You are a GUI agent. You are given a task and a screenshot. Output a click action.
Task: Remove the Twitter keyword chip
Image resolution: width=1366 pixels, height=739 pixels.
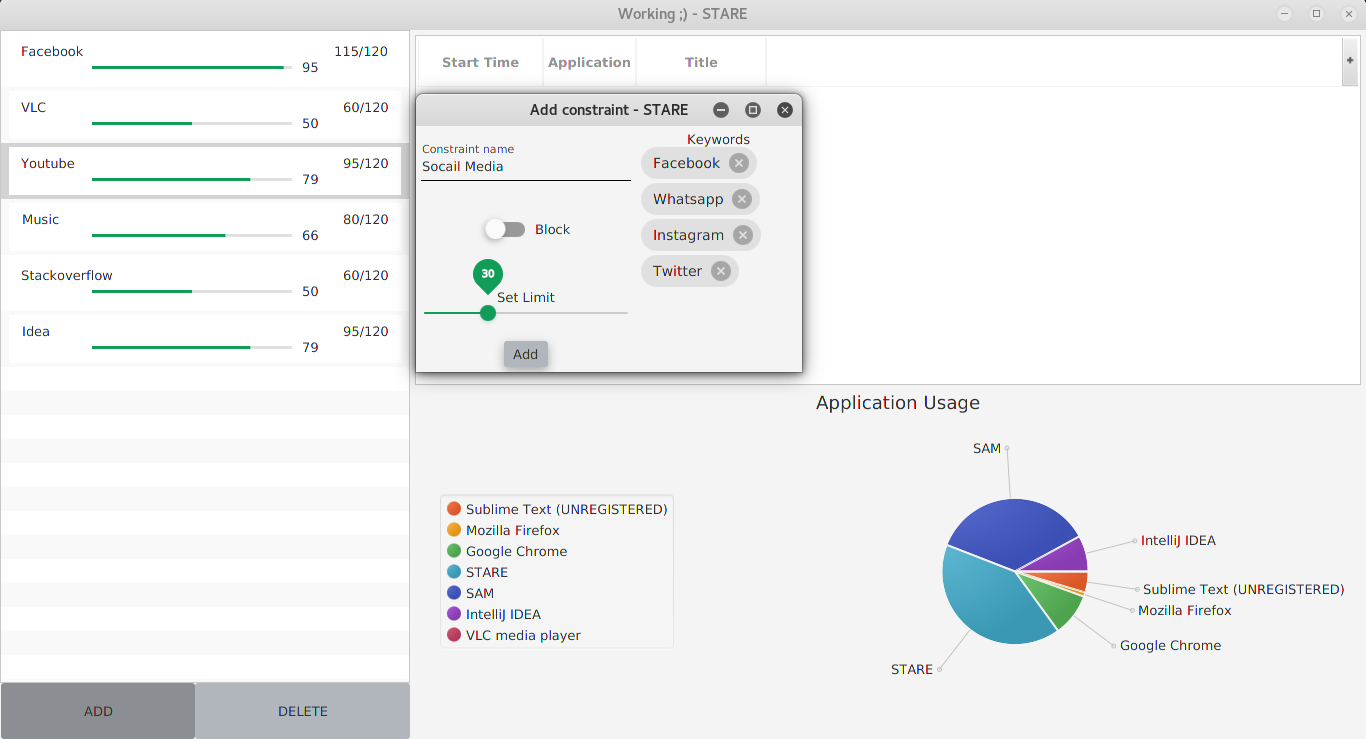pyautogui.click(x=721, y=271)
